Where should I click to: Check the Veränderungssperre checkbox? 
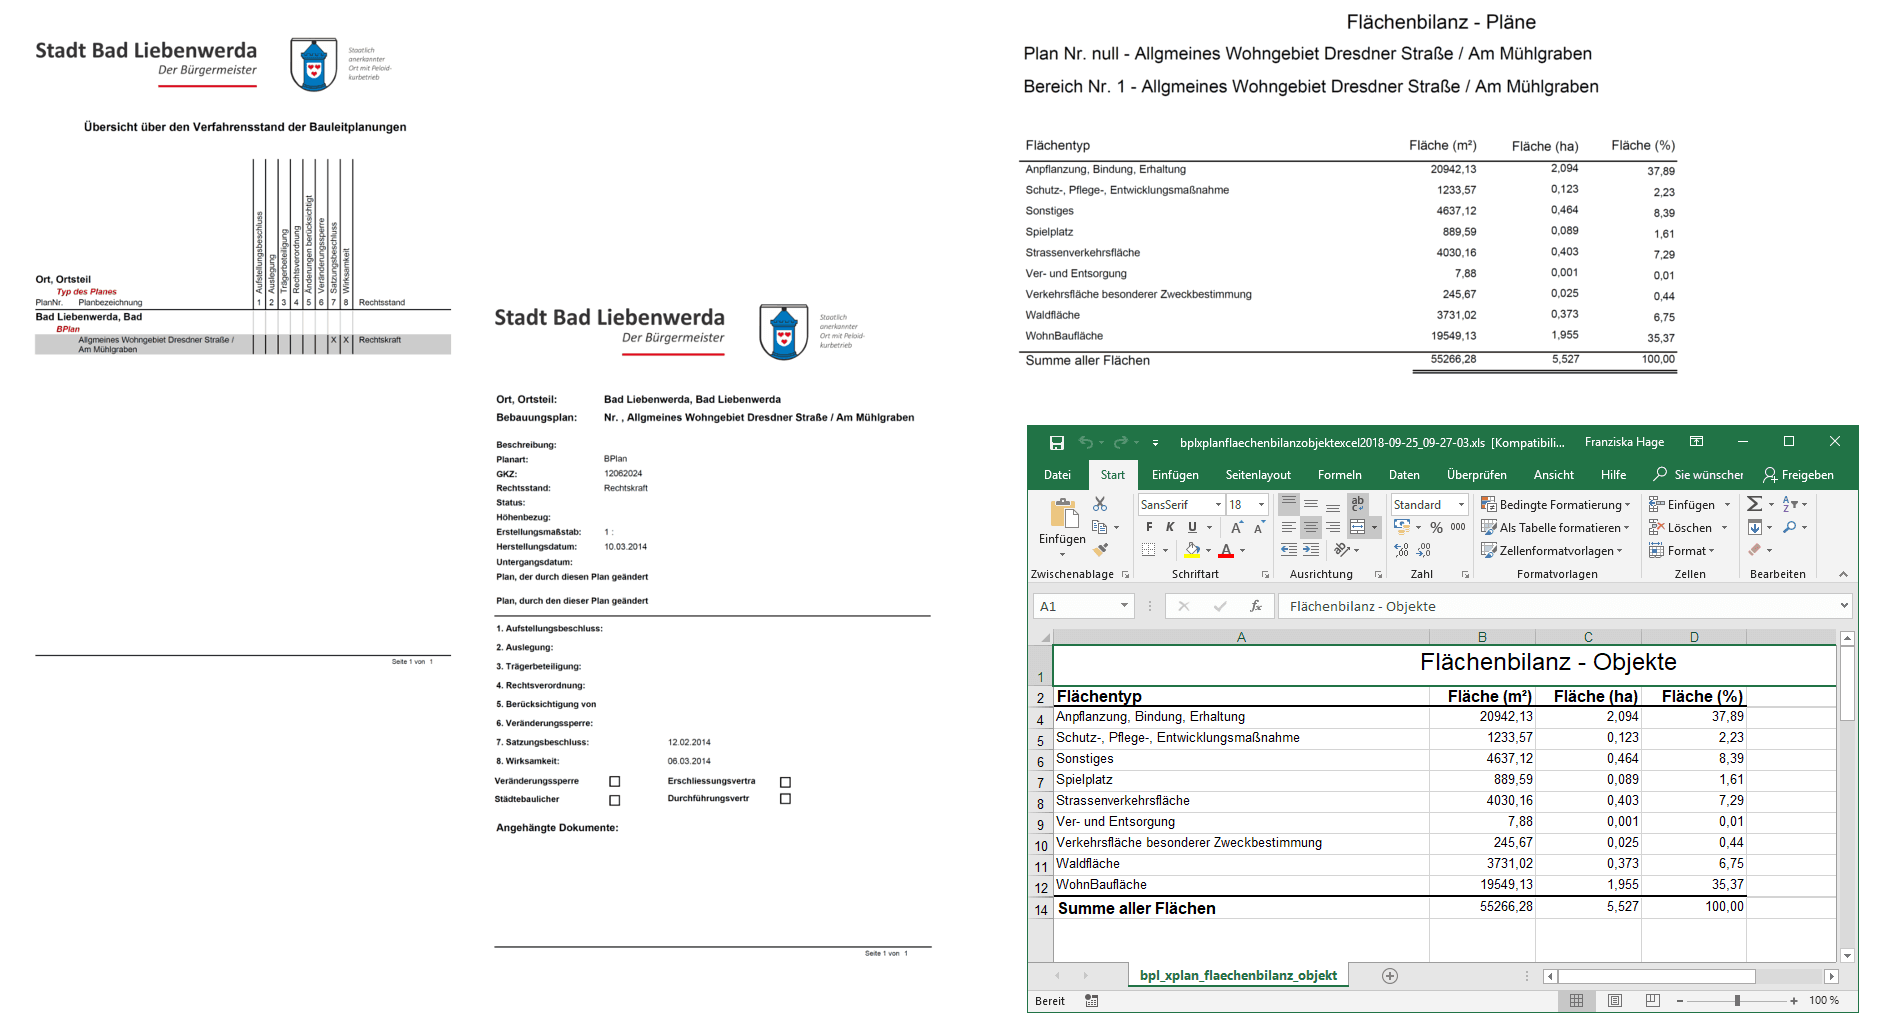pos(615,782)
